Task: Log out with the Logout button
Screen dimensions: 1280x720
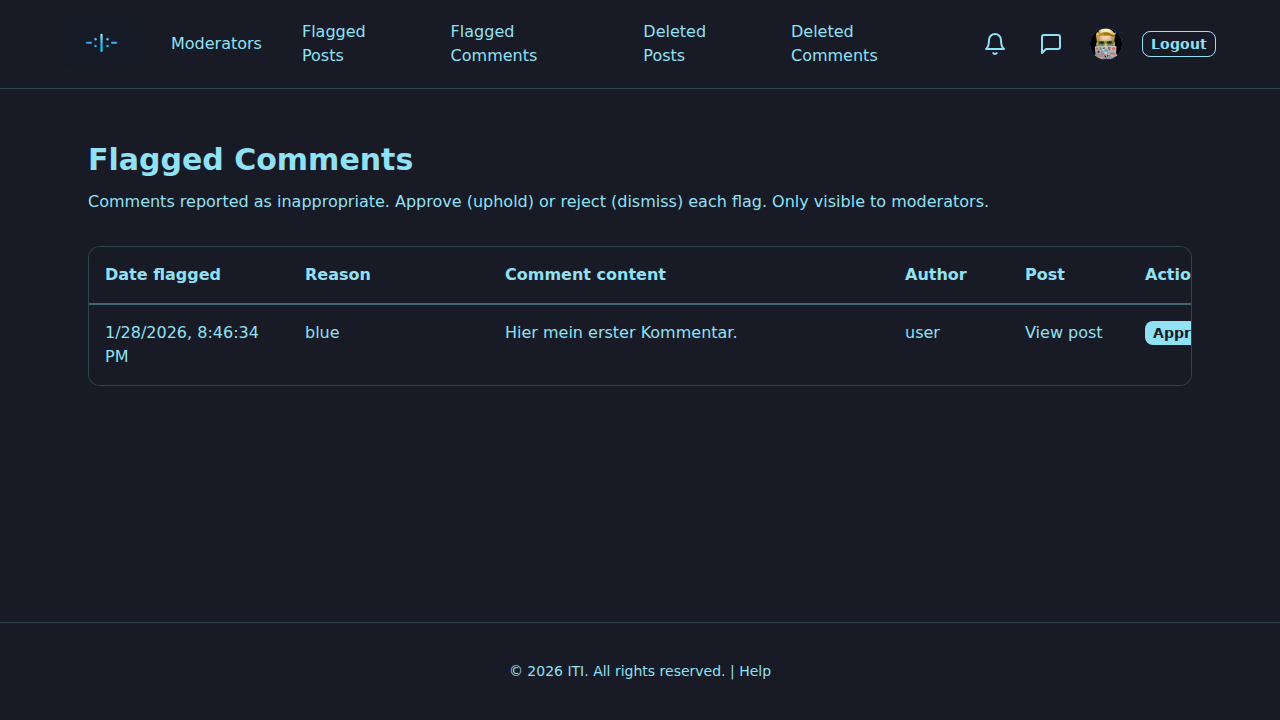Action: point(1179,44)
